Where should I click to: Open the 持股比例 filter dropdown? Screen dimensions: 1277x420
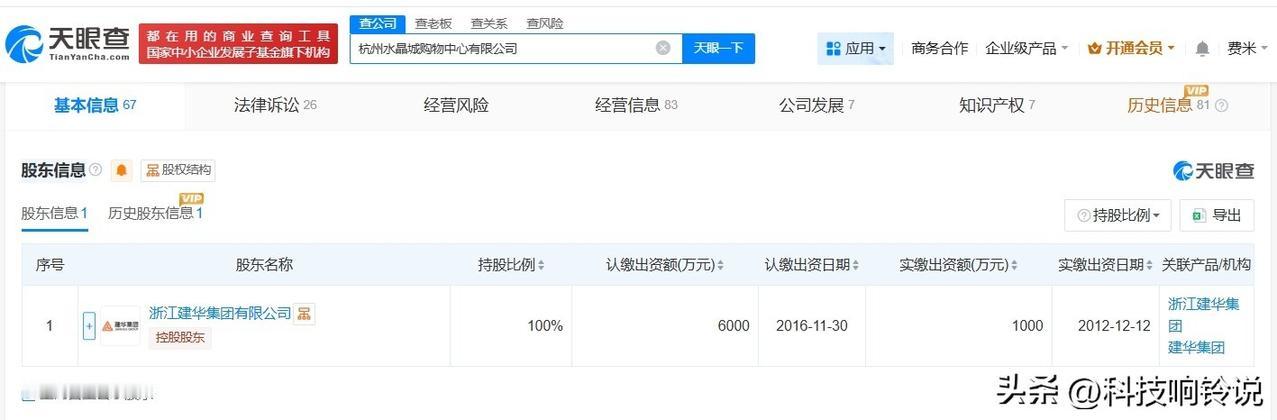pyautogui.click(x=1118, y=215)
